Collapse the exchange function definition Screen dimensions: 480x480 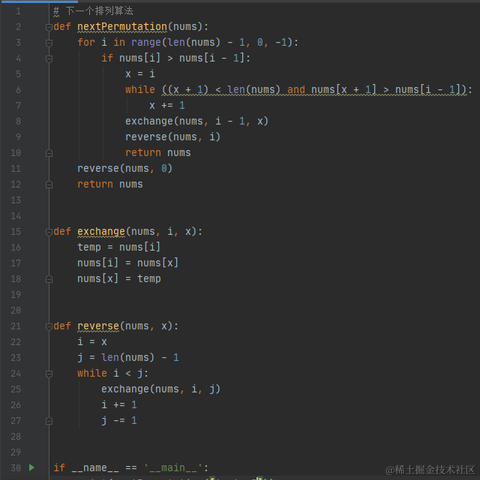pos(49,232)
